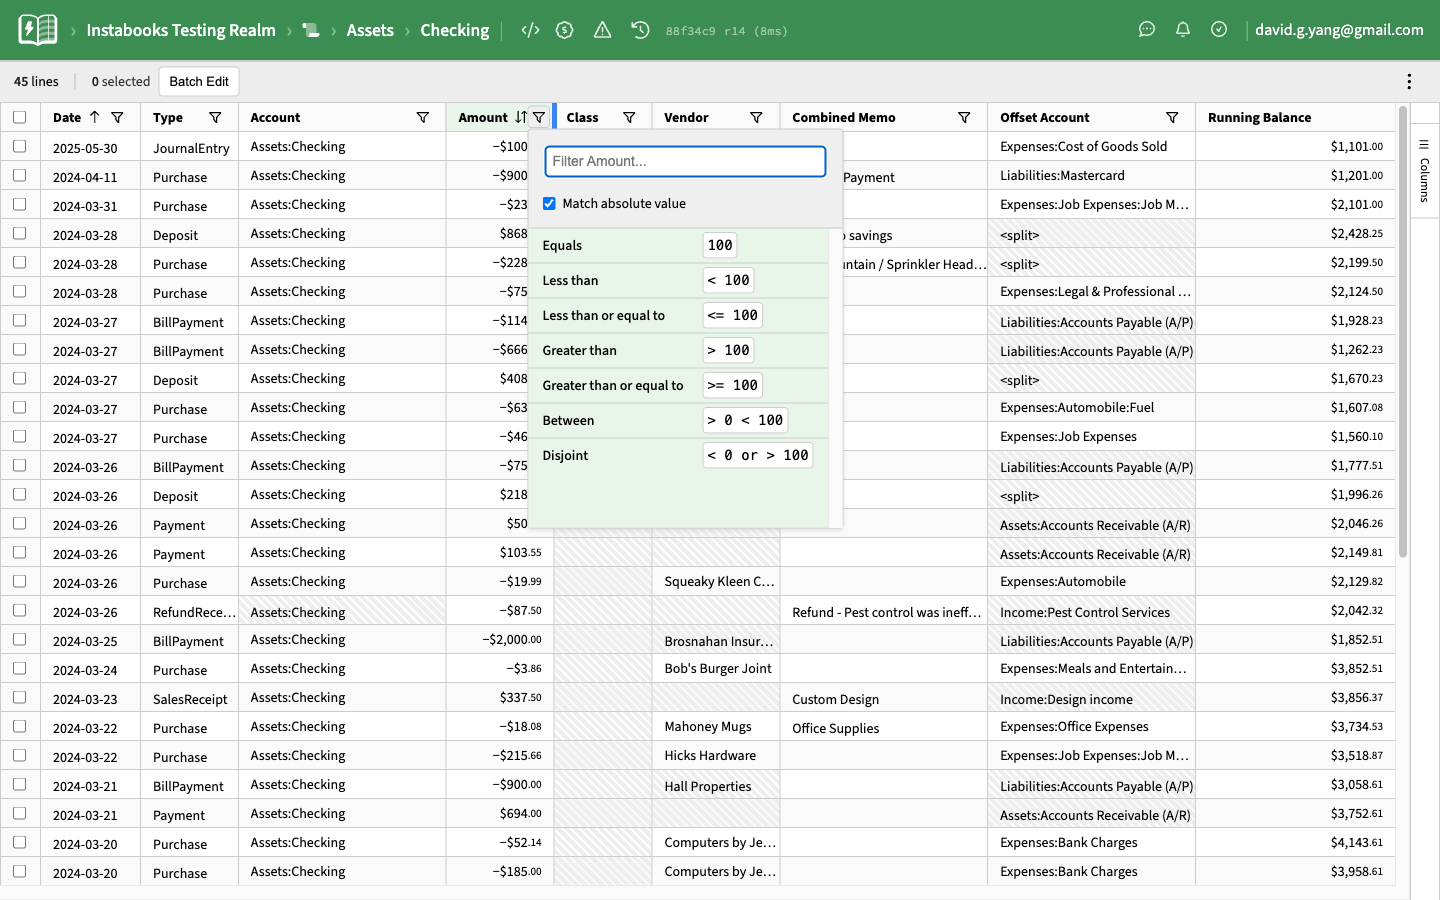Open the Instabooks book logo home
Image resolution: width=1440 pixels, height=900 pixels.
point(38,30)
